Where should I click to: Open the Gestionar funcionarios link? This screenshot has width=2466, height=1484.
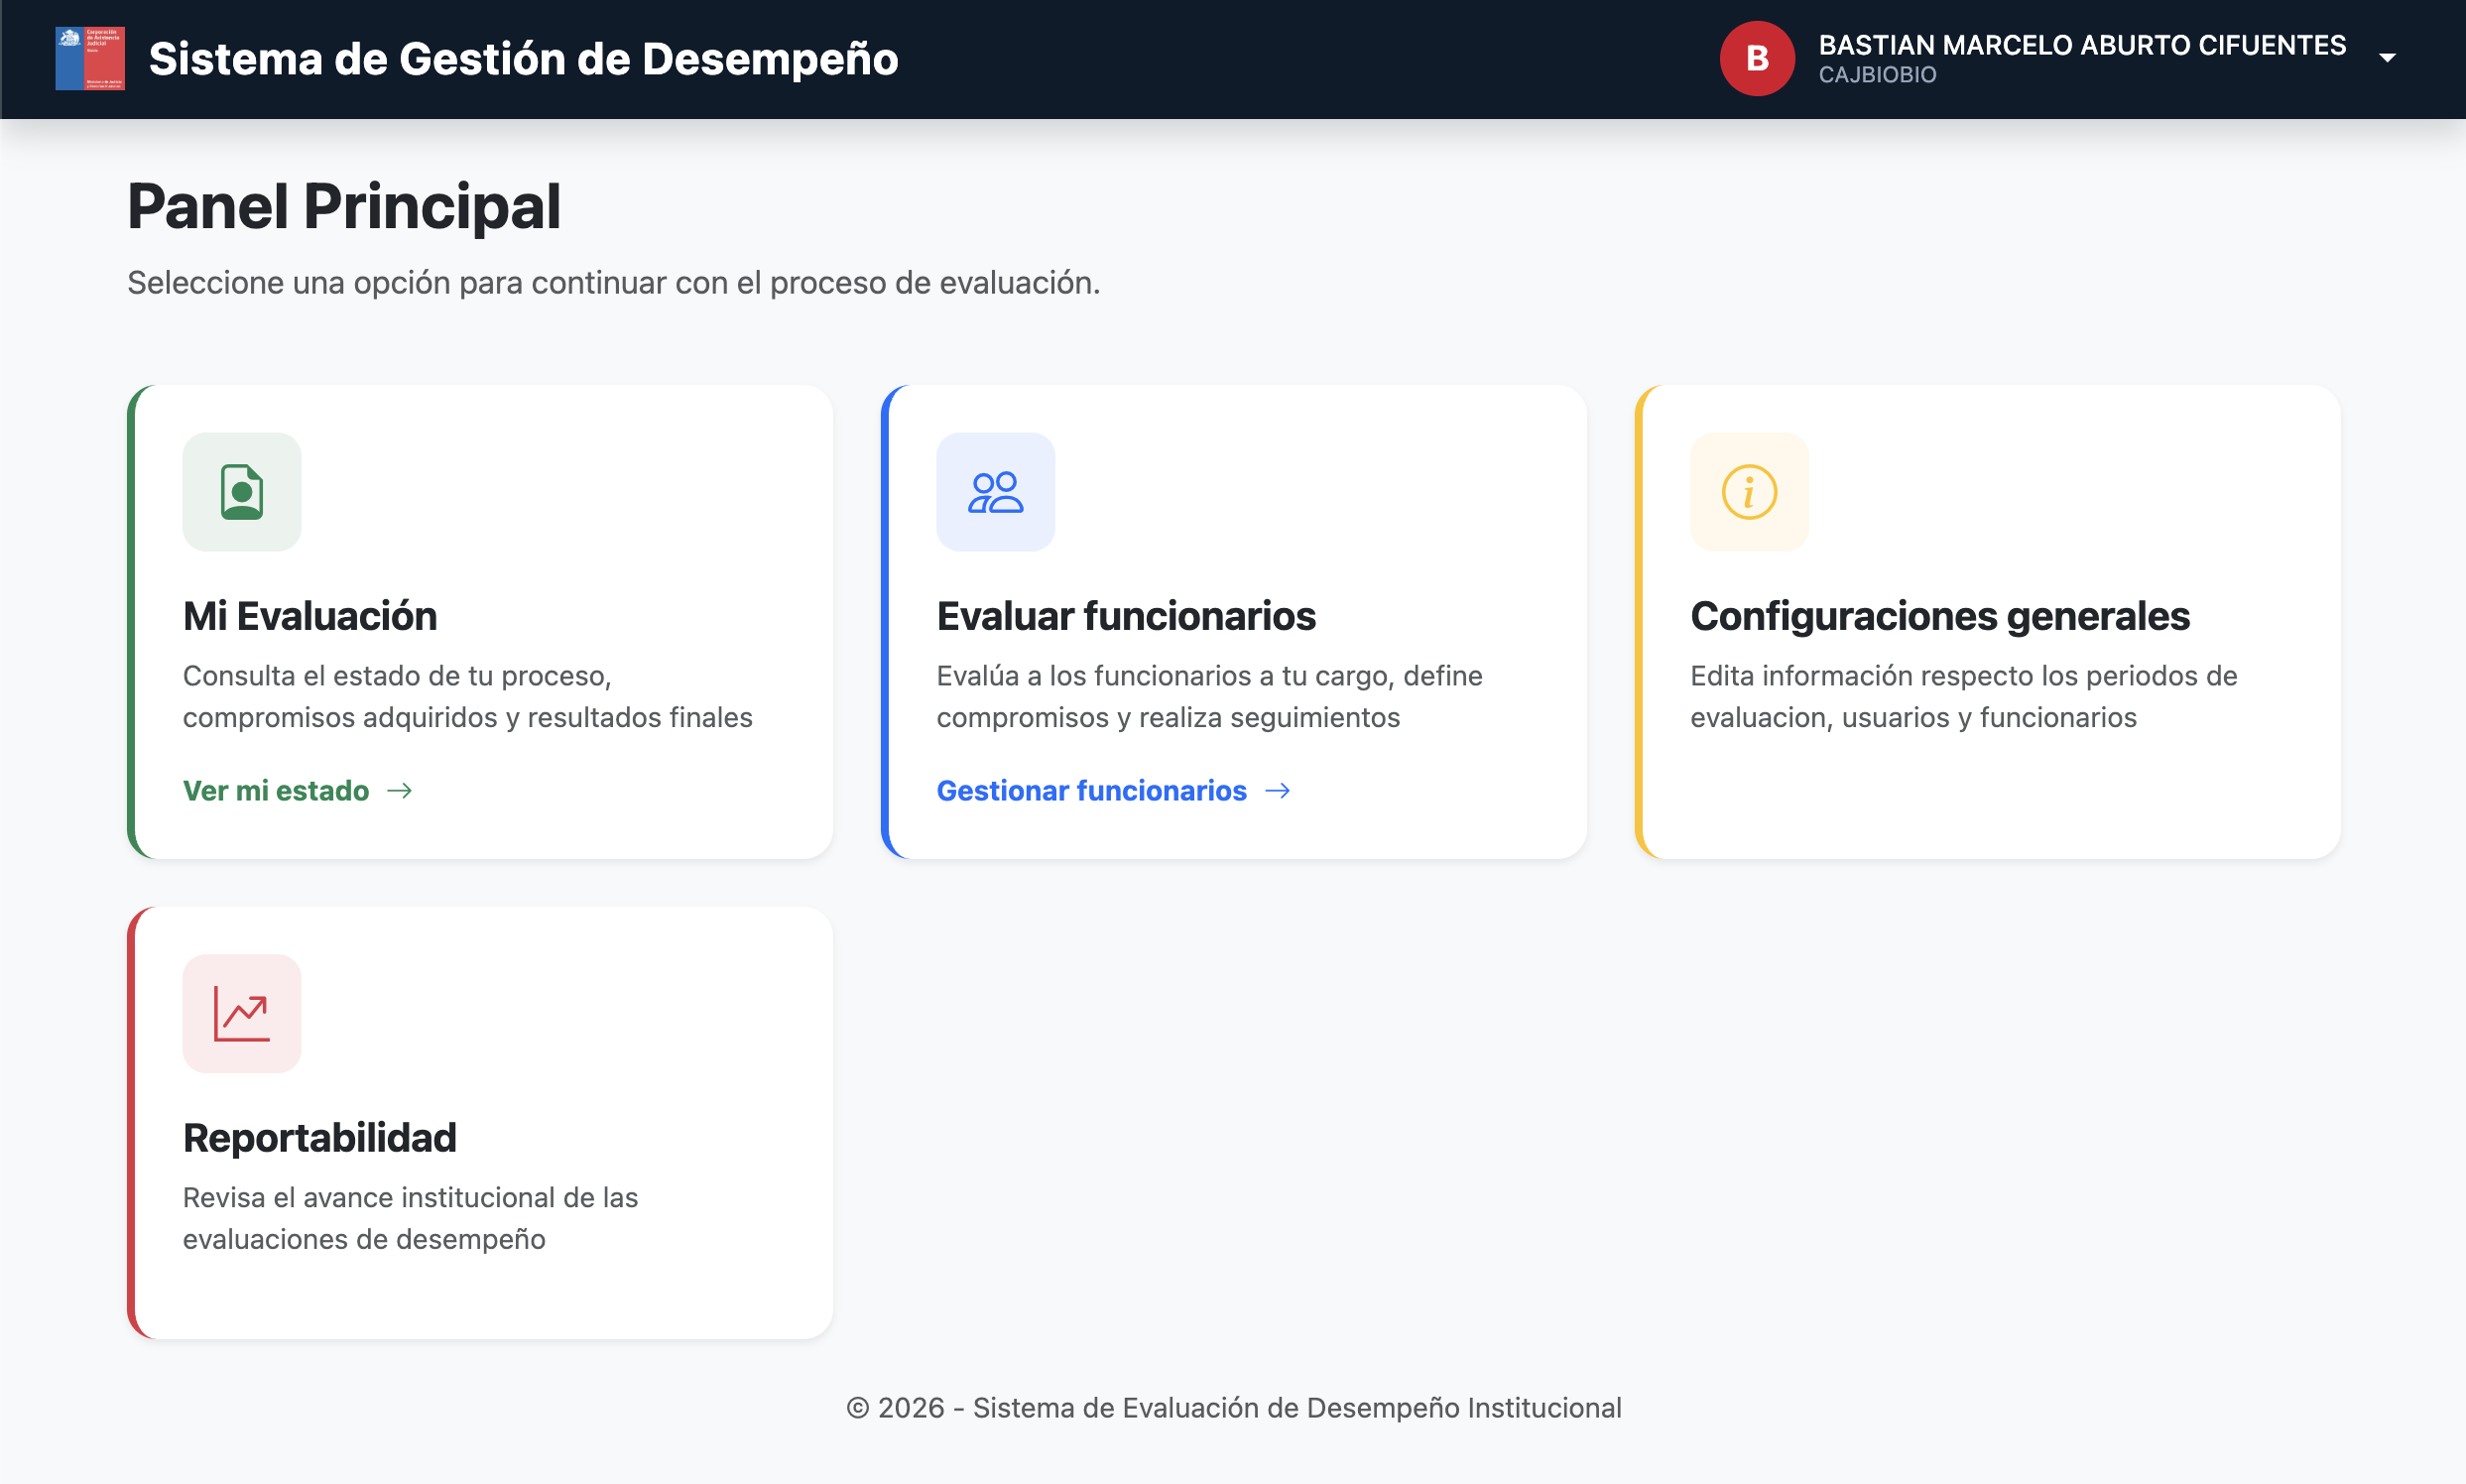1091,791
